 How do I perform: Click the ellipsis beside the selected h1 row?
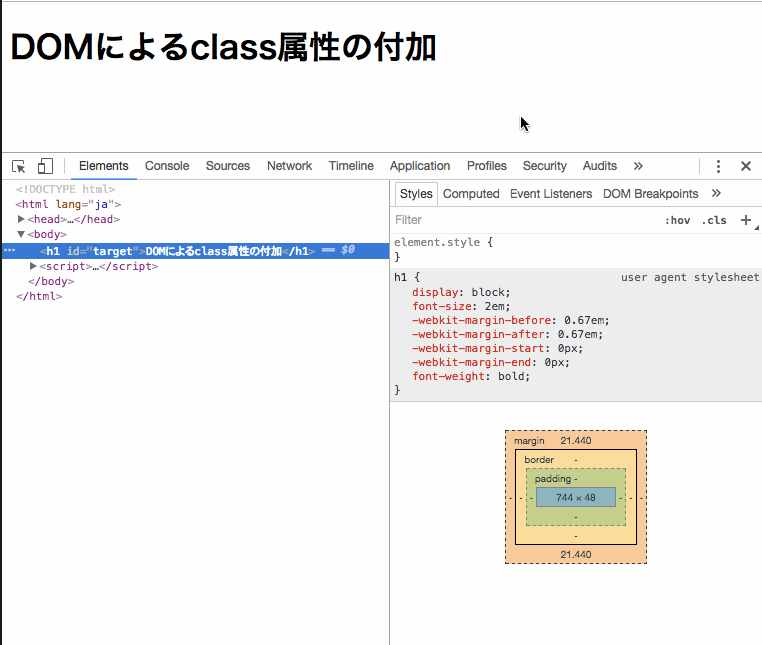coord(10,251)
